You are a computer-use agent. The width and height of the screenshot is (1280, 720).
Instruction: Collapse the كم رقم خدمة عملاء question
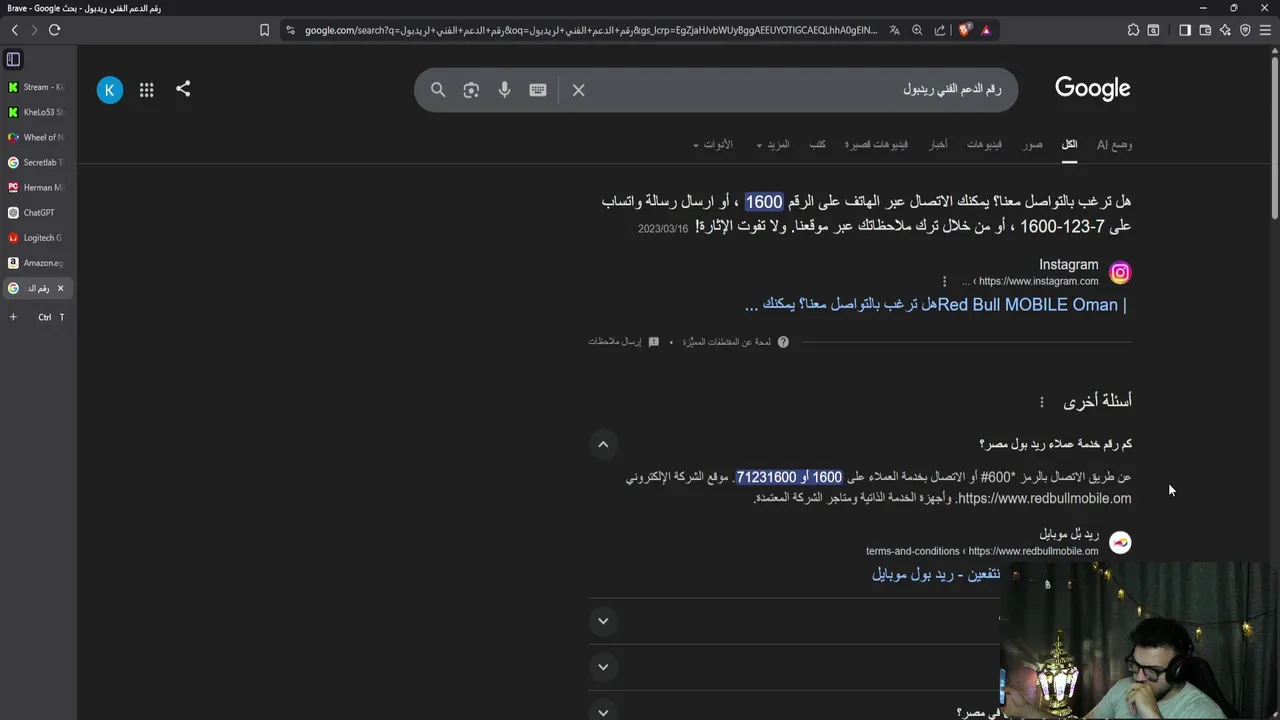603,444
